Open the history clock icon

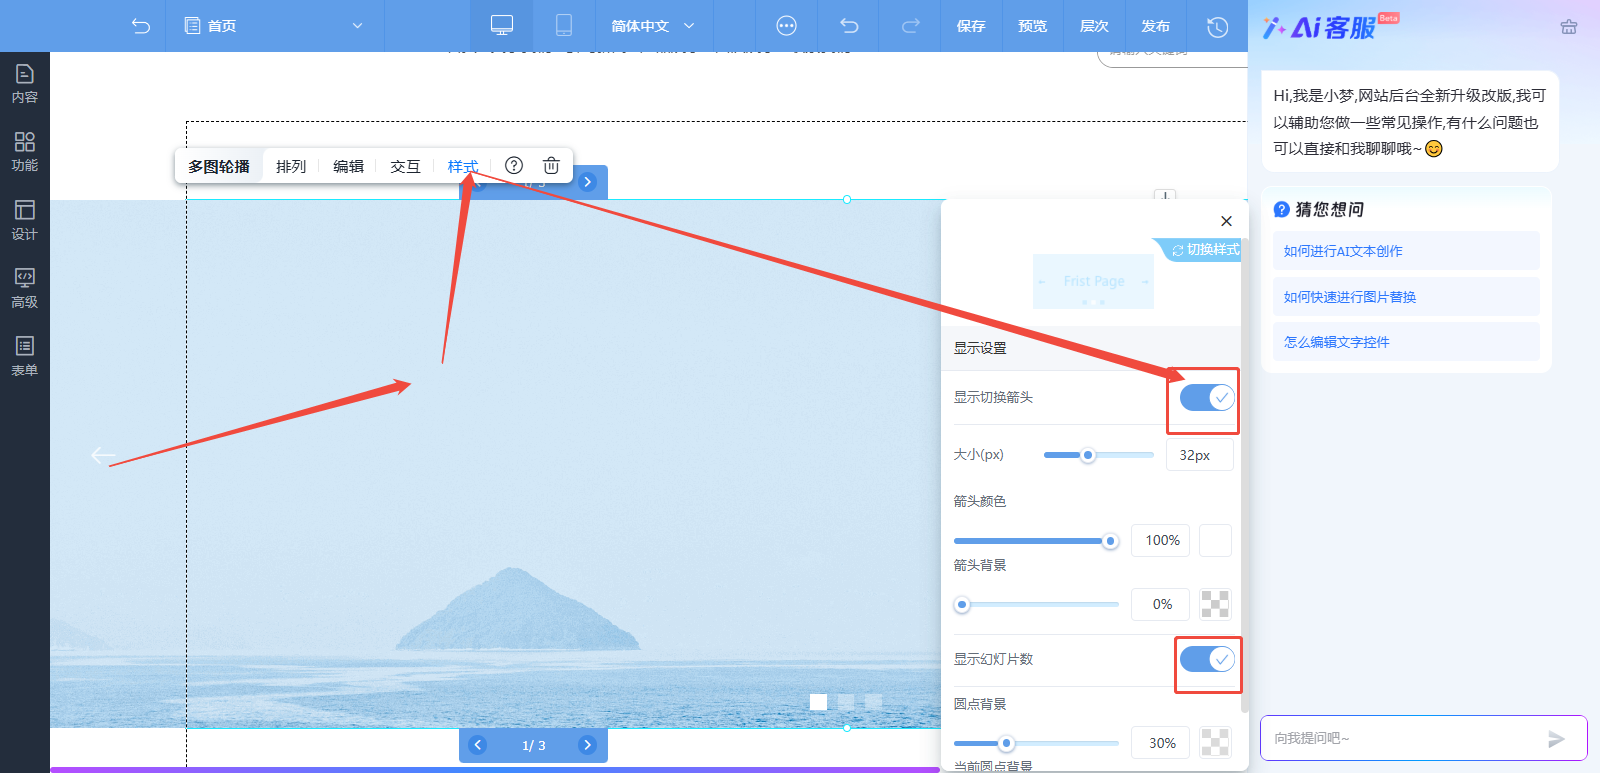[x=1217, y=27]
